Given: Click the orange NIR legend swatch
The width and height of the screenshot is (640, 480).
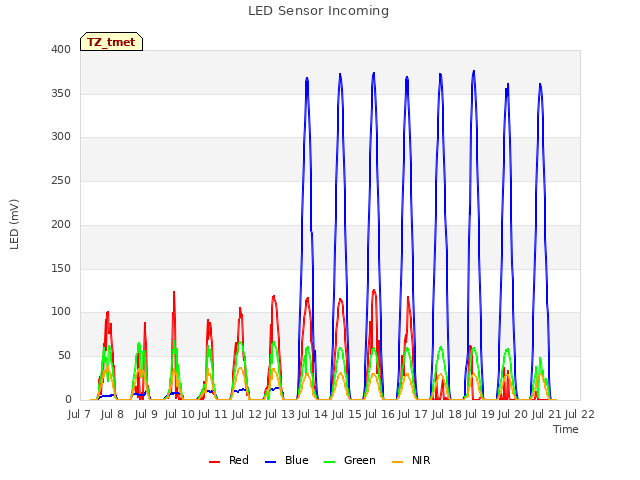Looking at the screenshot, I should tap(397, 462).
